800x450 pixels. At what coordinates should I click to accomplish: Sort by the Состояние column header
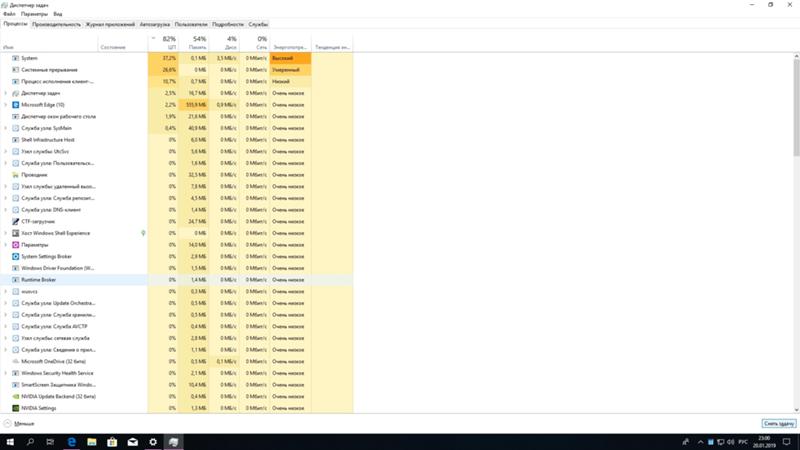tap(123, 43)
